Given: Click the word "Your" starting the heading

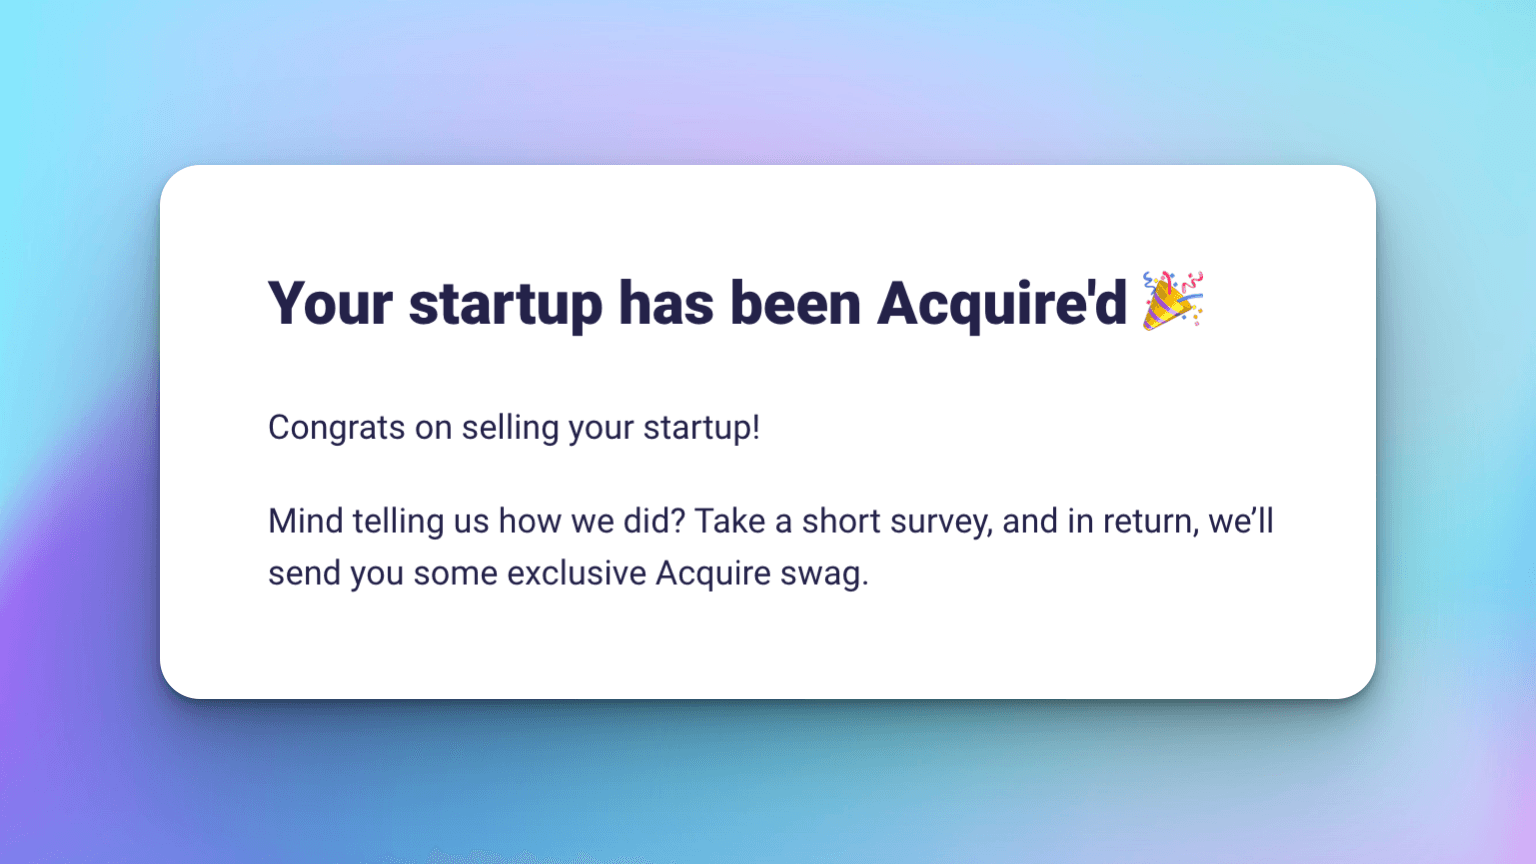Looking at the screenshot, I should (330, 303).
